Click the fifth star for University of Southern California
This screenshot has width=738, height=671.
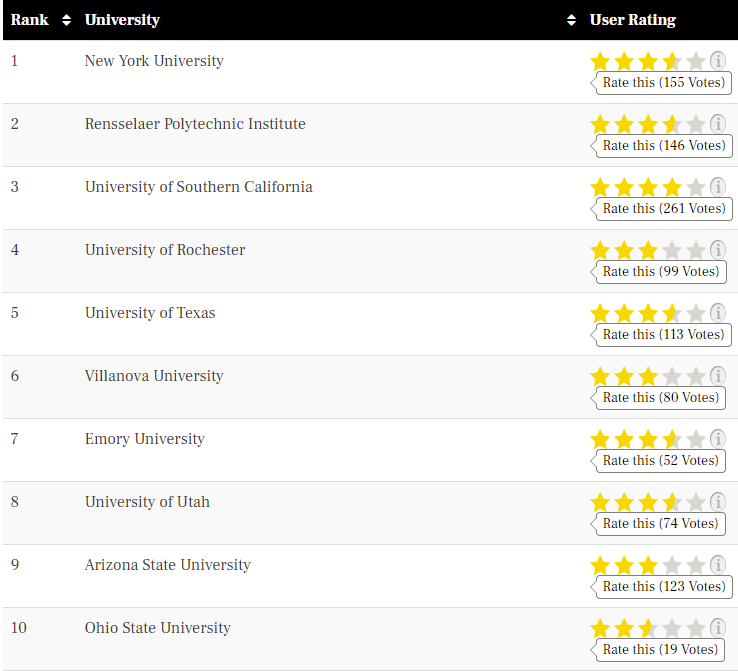[696, 187]
